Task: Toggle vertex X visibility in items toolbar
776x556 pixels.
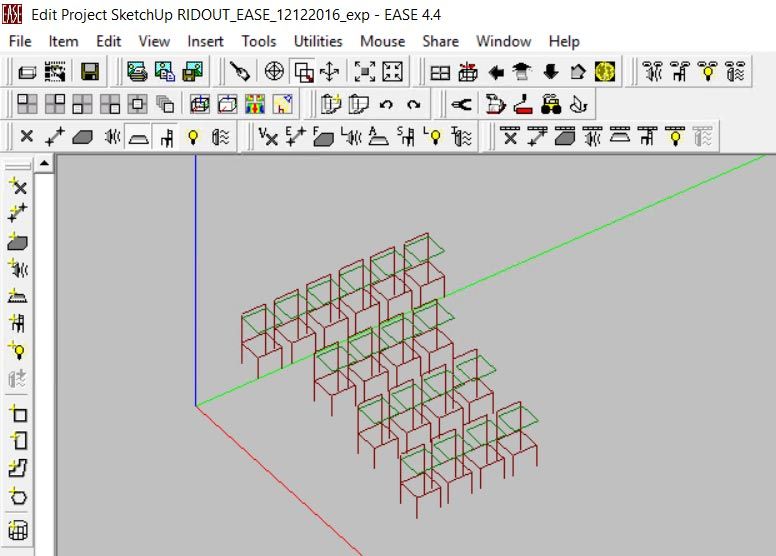Action: pyautogui.click(x=27, y=137)
